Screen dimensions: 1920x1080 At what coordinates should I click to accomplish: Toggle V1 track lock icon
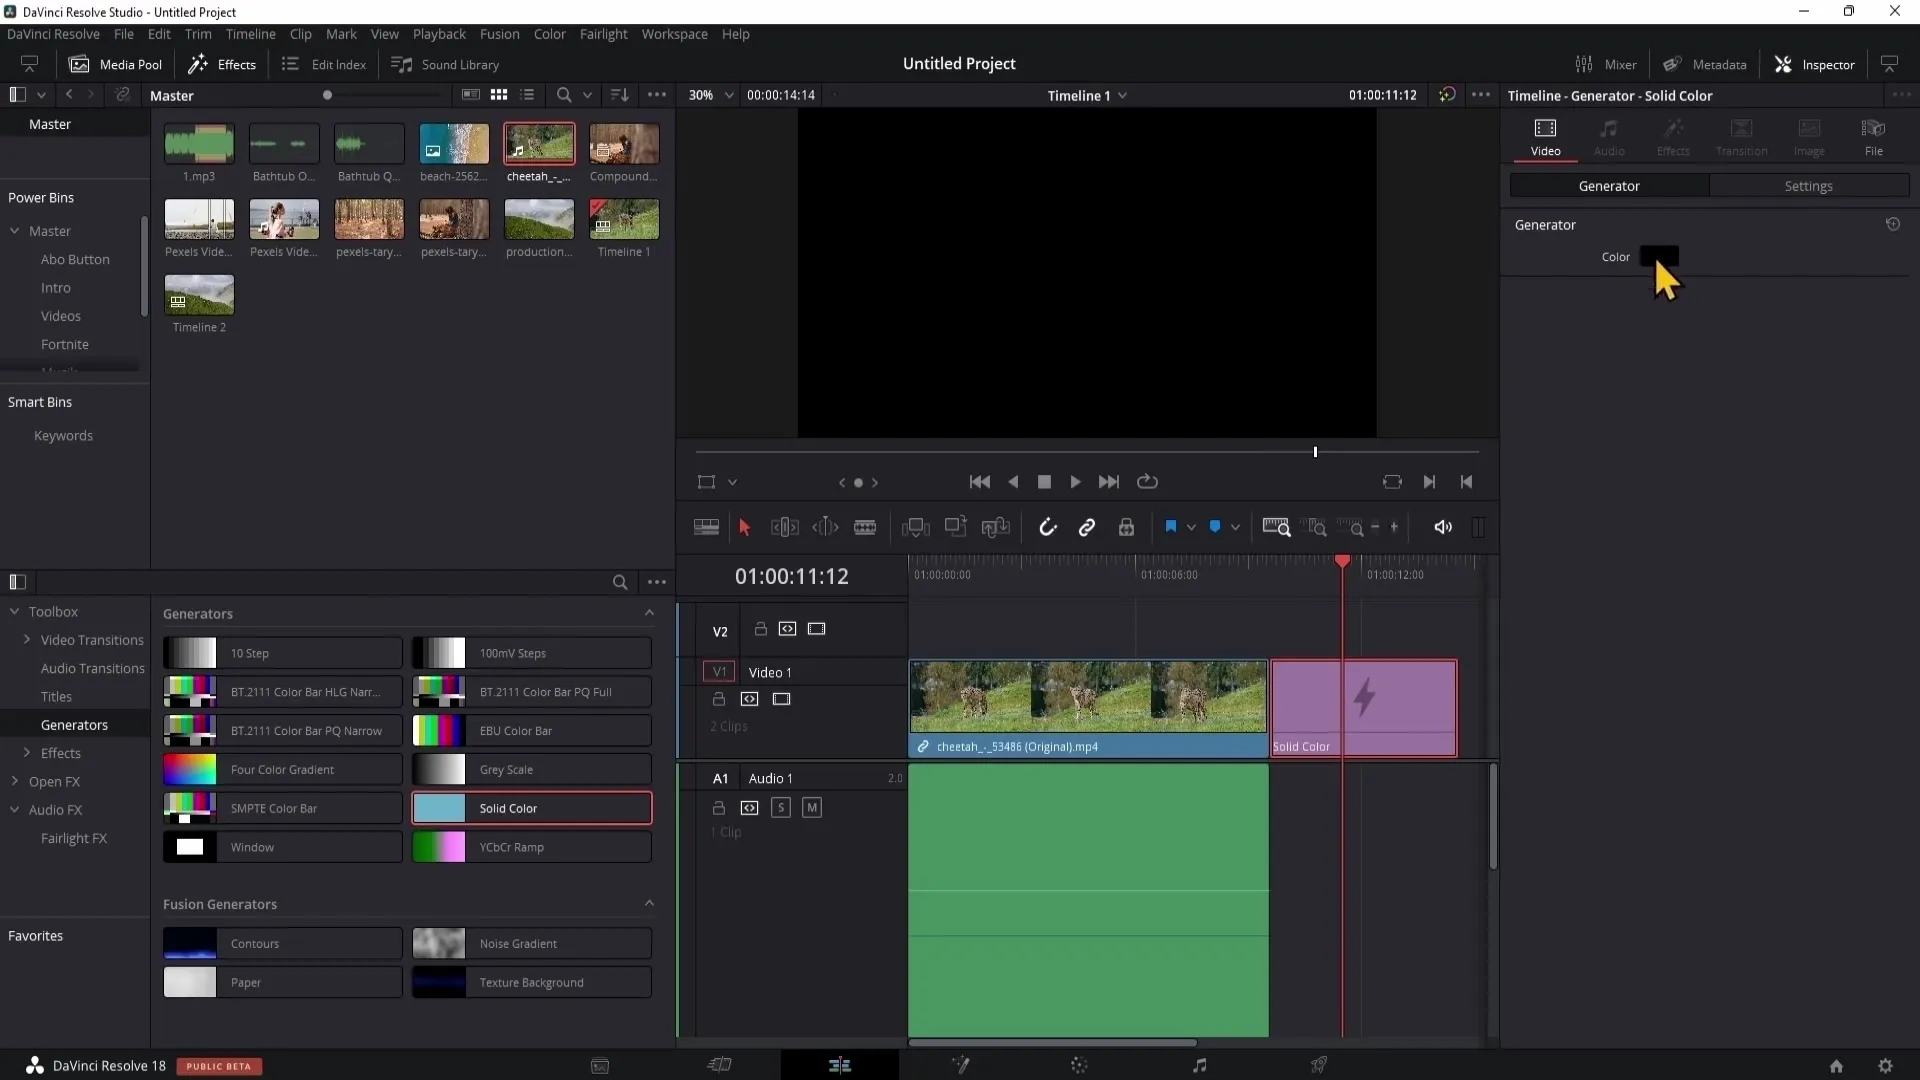coord(719,699)
